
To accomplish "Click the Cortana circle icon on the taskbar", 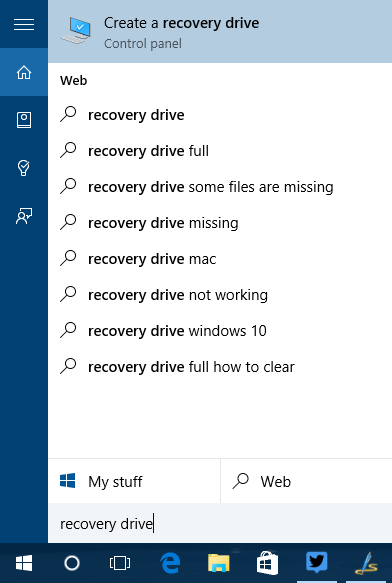I will [x=72, y=563].
